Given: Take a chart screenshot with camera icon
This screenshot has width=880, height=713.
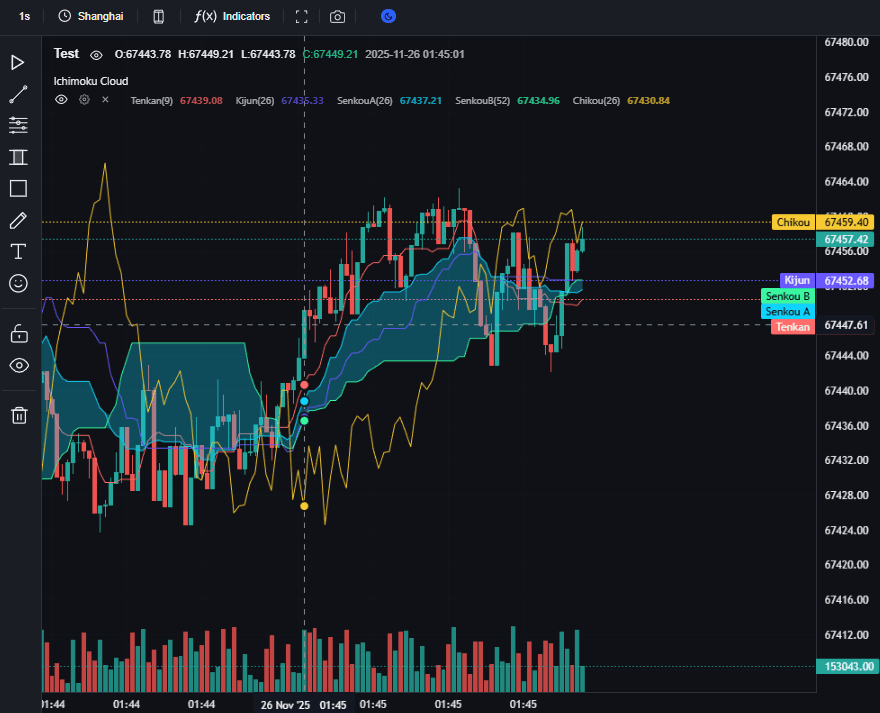Looking at the screenshot, I should tap(338, 17).
